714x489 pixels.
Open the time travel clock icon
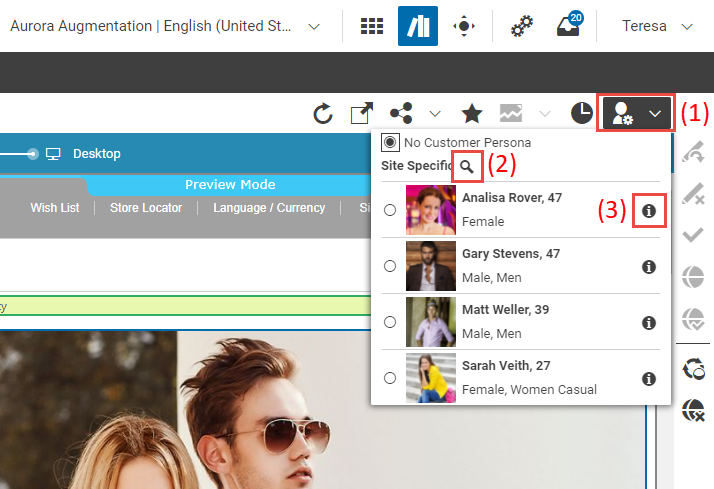581,114
